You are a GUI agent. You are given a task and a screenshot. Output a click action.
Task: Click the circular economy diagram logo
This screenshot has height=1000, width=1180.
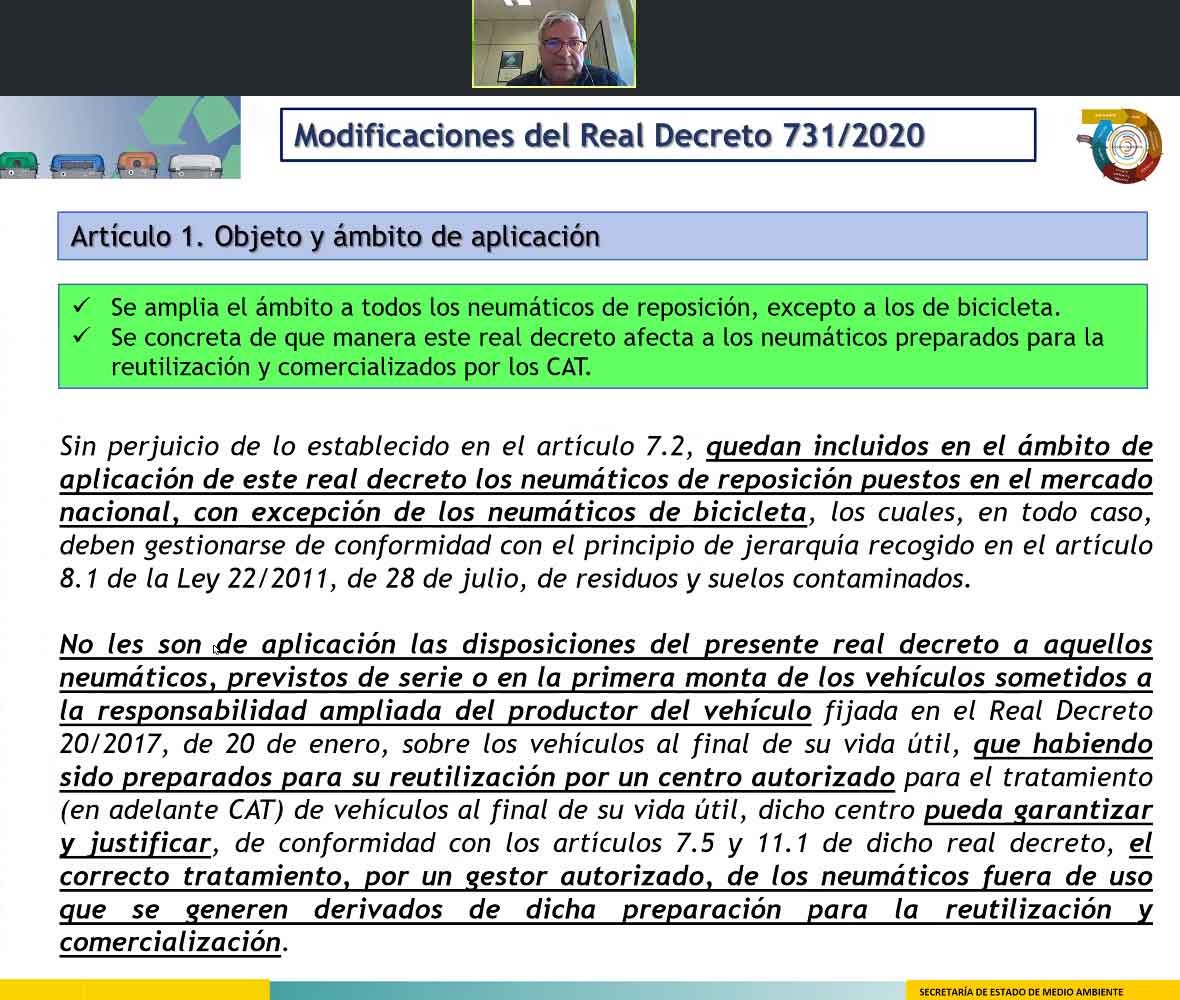coord(1121,146)
